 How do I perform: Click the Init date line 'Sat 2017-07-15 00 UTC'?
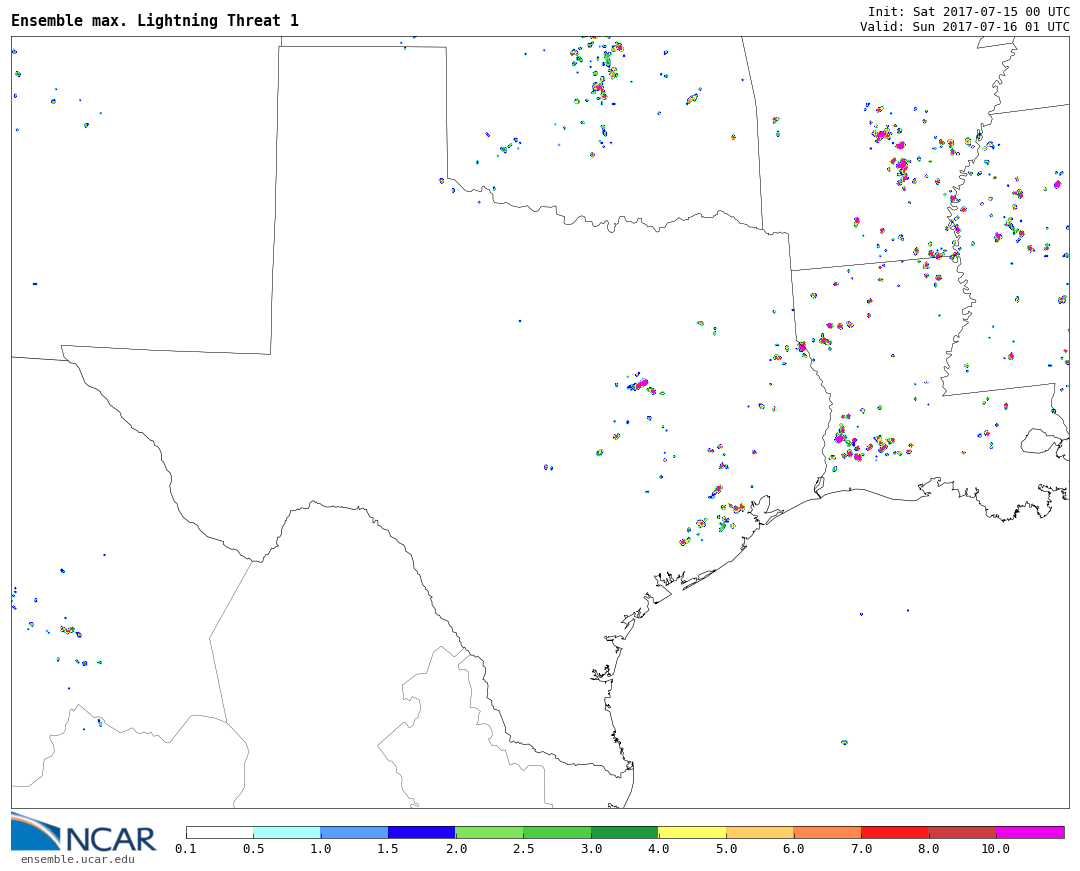[x=991, y=12]
